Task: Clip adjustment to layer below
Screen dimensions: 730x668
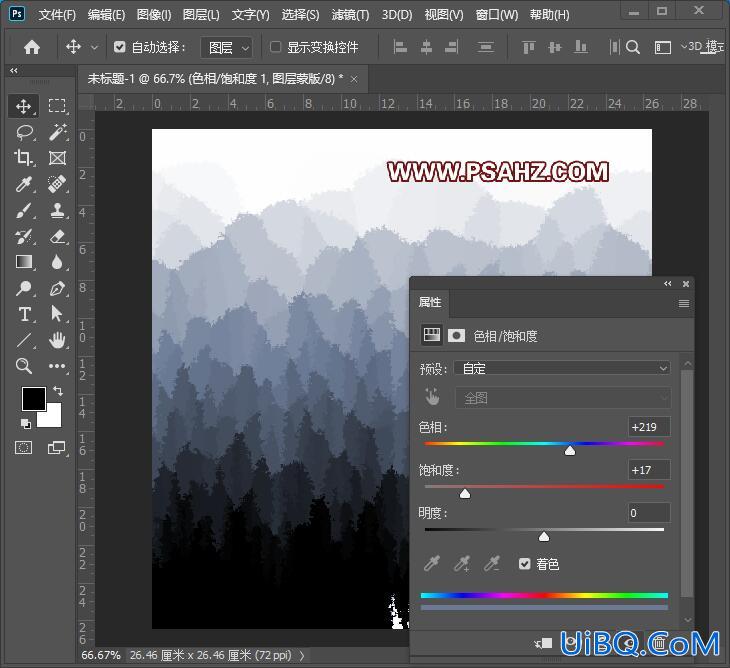Action: coord(543,643)
